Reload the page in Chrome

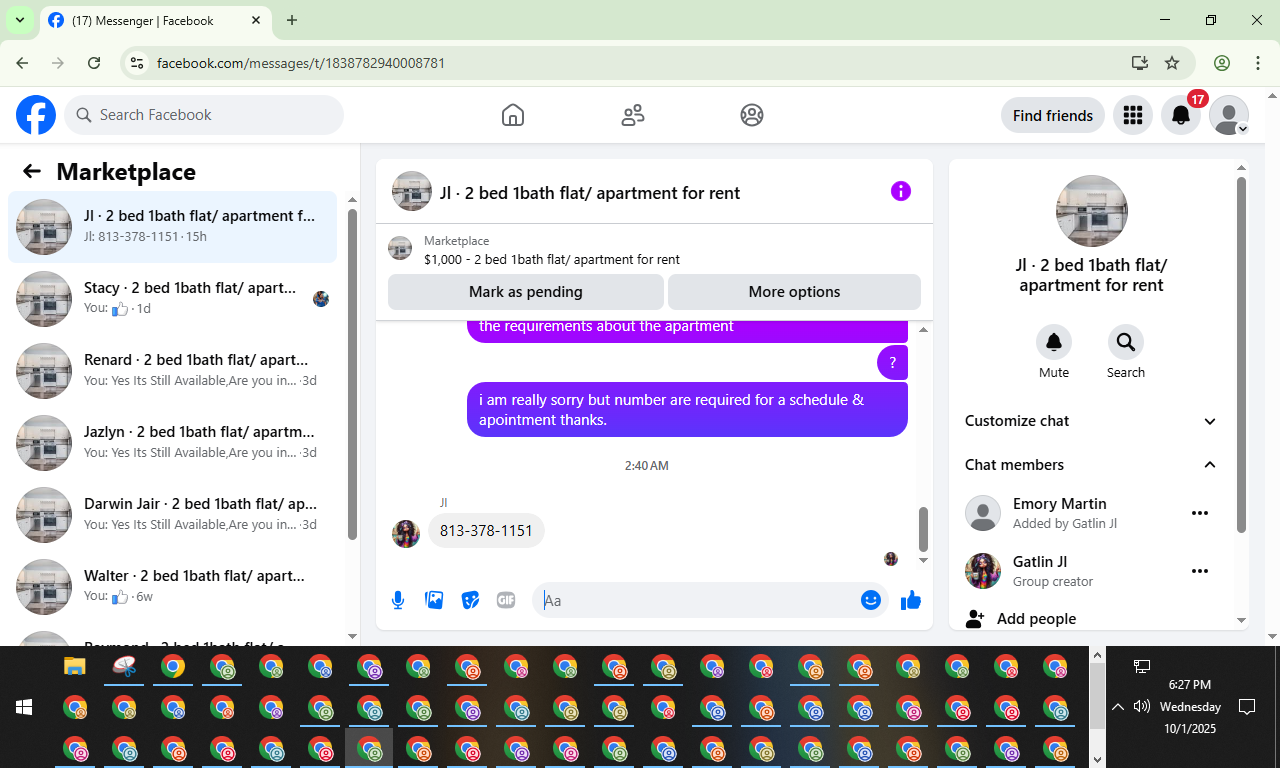(x=94, y=63)
